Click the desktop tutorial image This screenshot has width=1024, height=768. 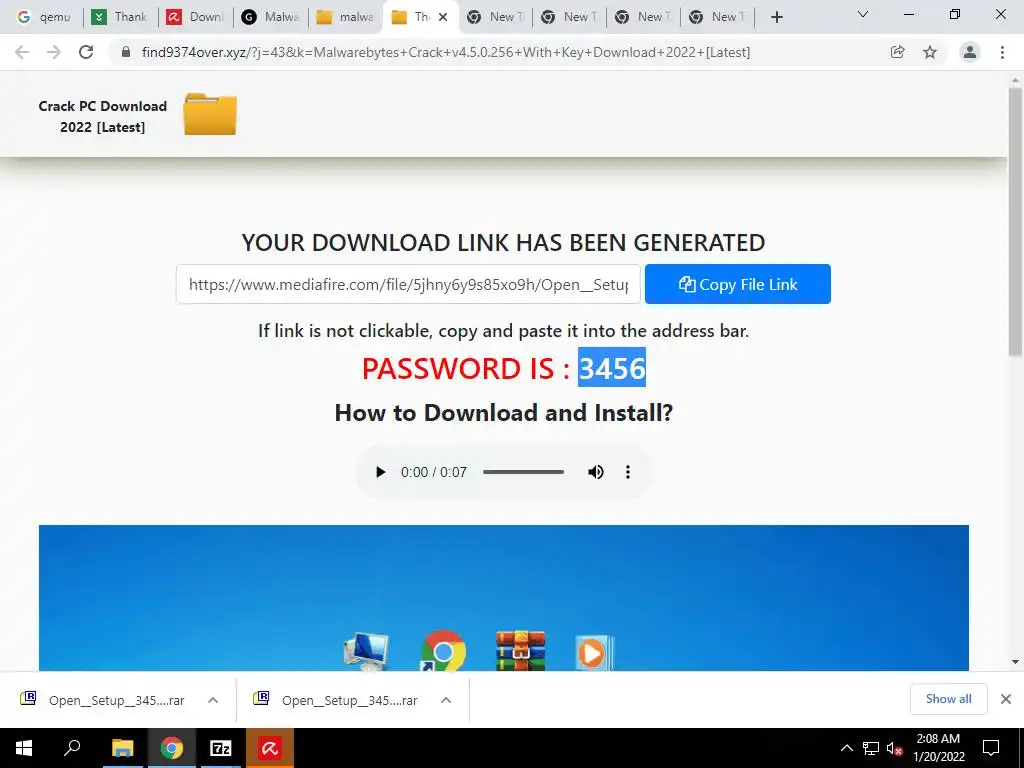[504, 598]
